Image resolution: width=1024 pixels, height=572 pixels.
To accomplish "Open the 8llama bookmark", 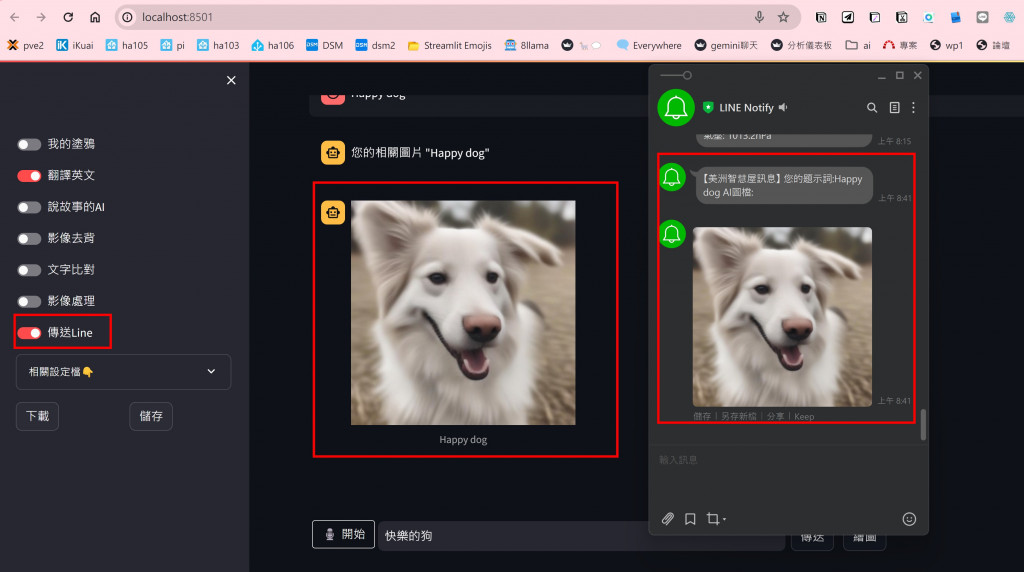I will (526, 45).
